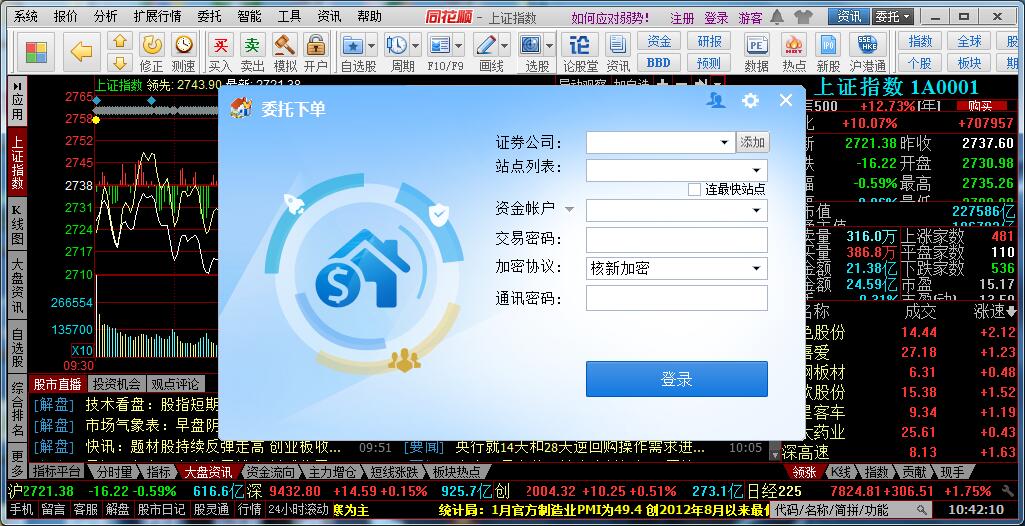This screenshot has width=1025, height=526.
Task: Click the 预测 toolbar button
Action: (709, 63)
